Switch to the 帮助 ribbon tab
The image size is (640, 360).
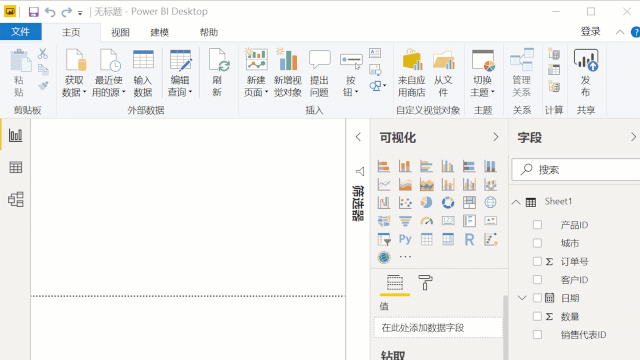tap(209, 32)
